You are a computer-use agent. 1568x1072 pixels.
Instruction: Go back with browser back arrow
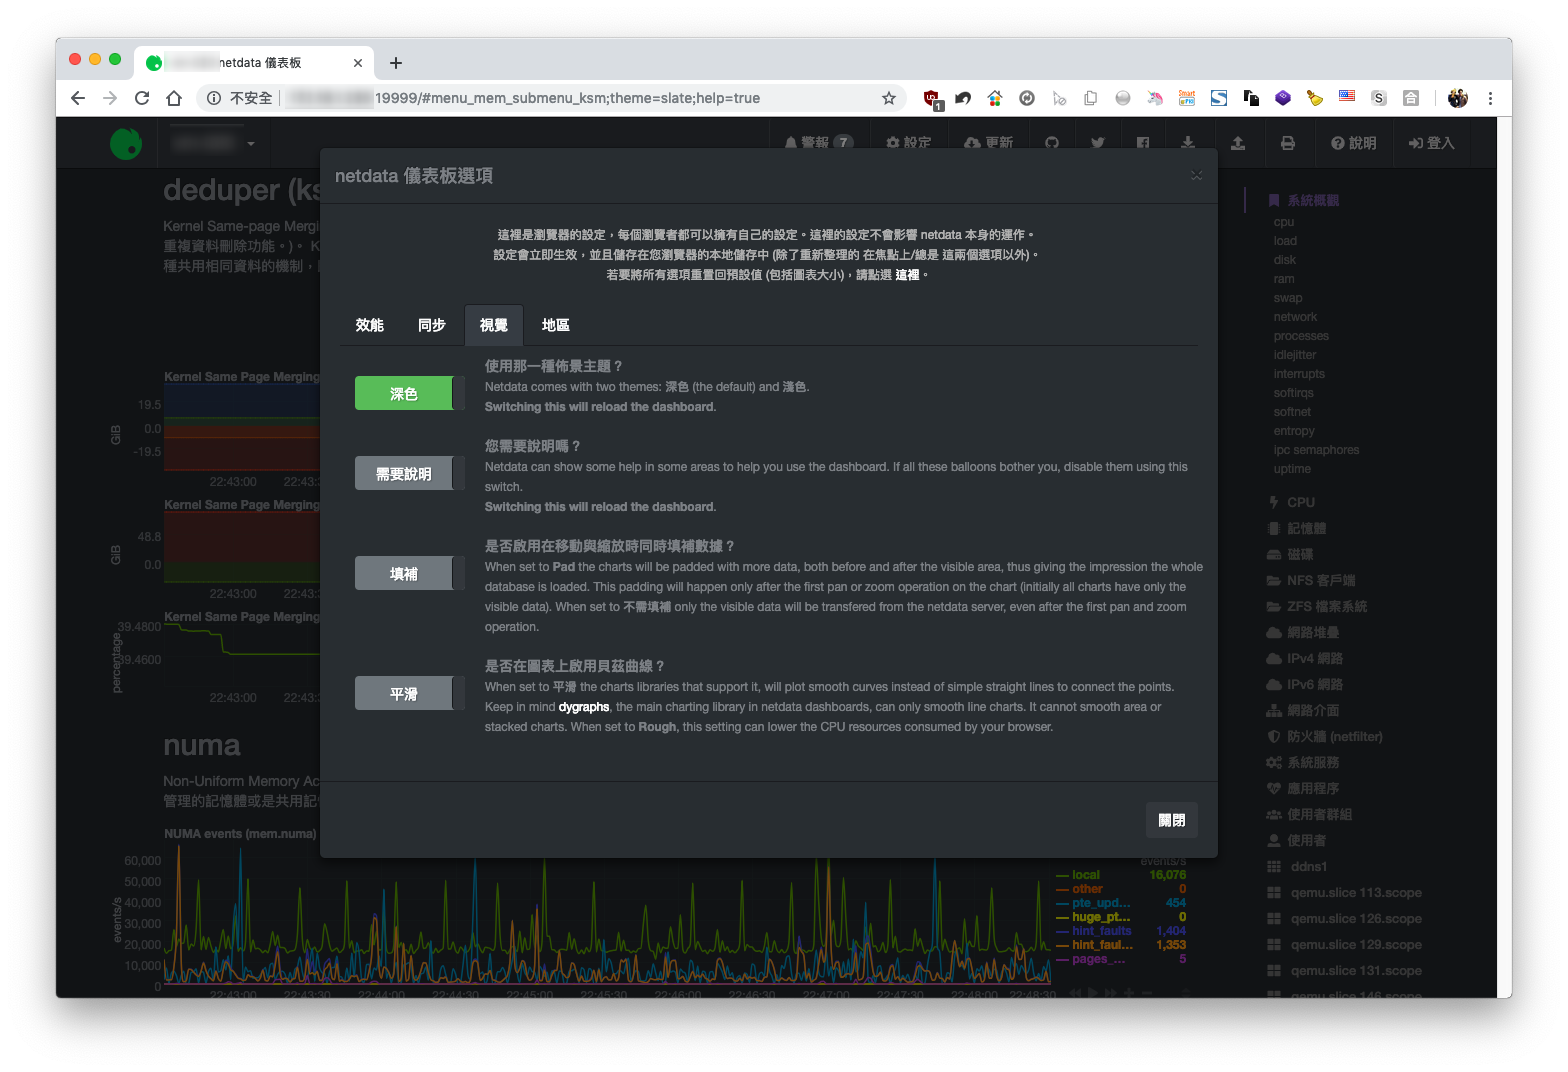pyautogui.click(x=78, y=98)
